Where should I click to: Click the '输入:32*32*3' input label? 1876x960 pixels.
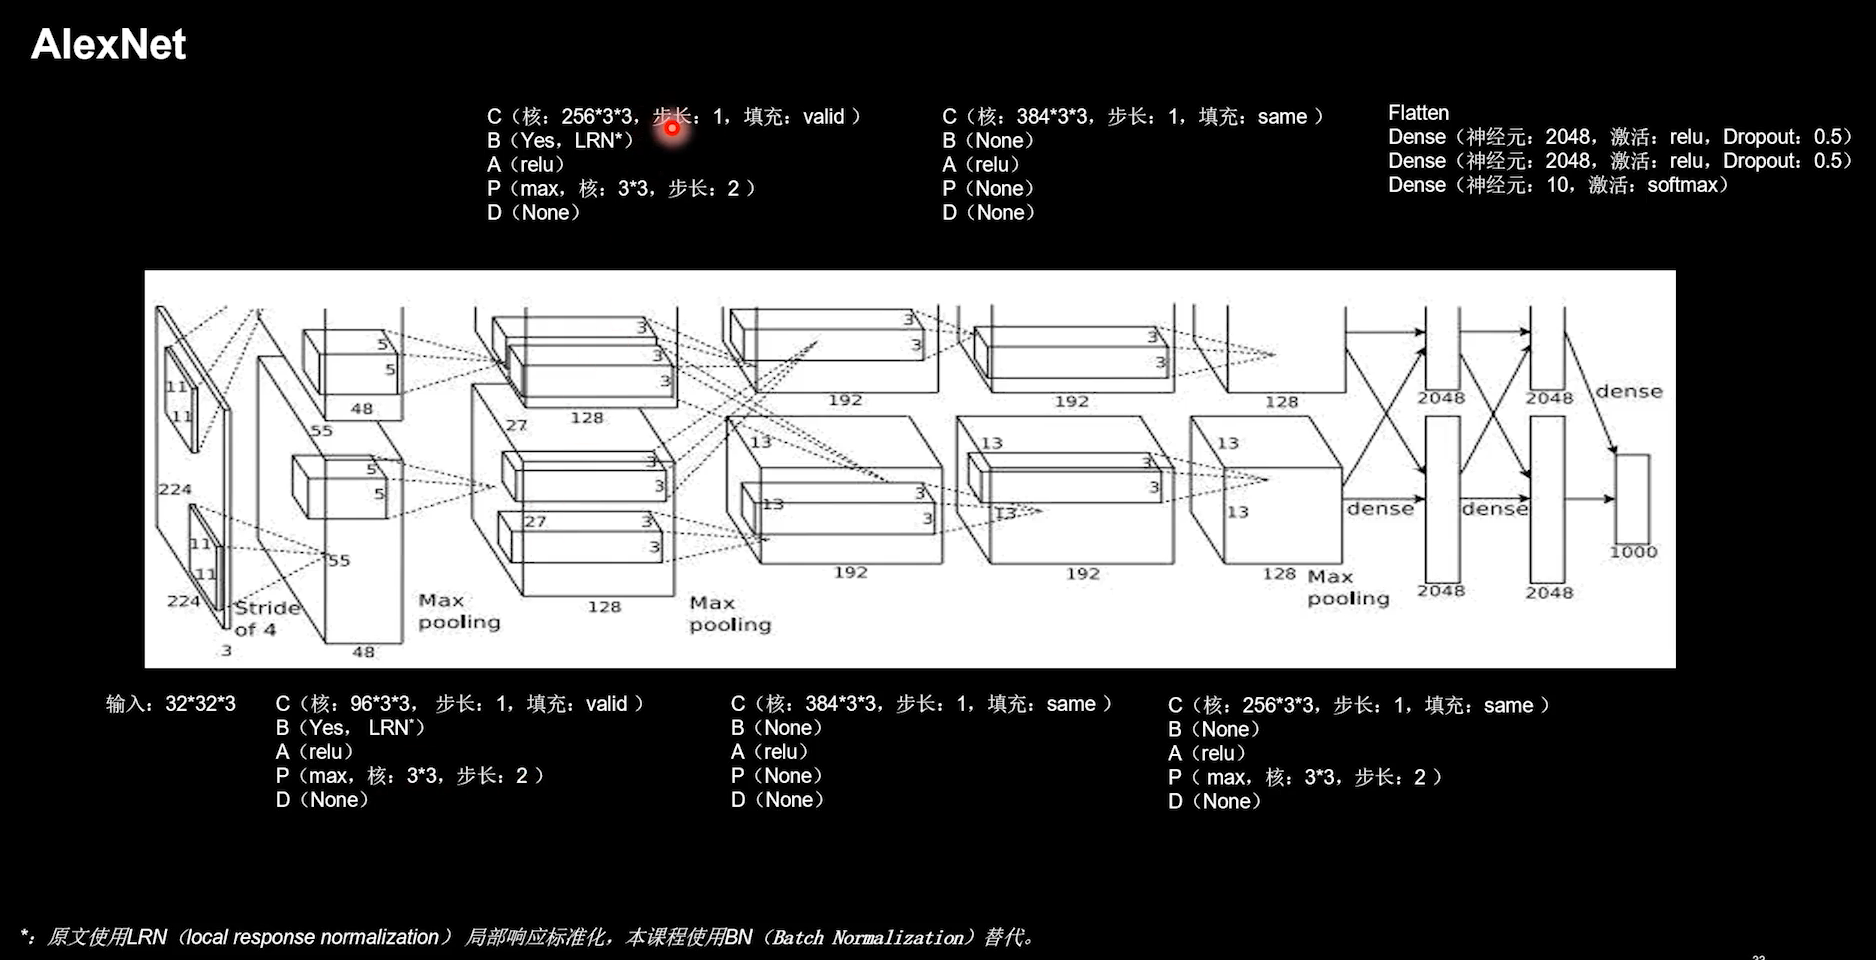coord(171,704)
